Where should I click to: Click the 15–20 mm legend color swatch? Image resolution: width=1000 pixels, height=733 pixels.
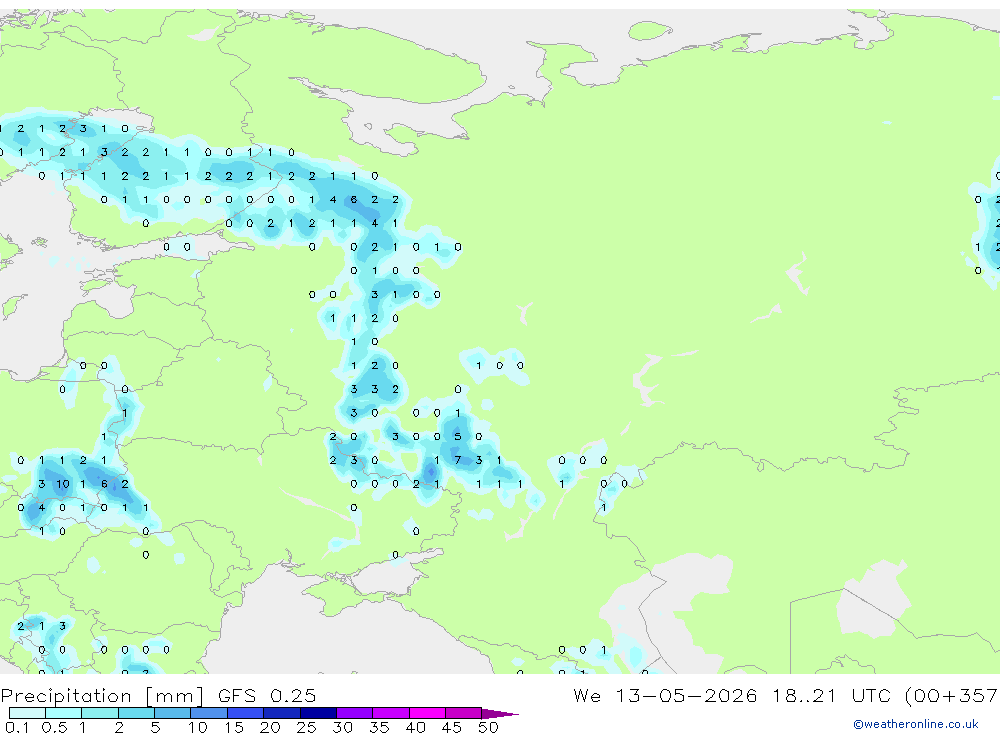pos(245,713)
